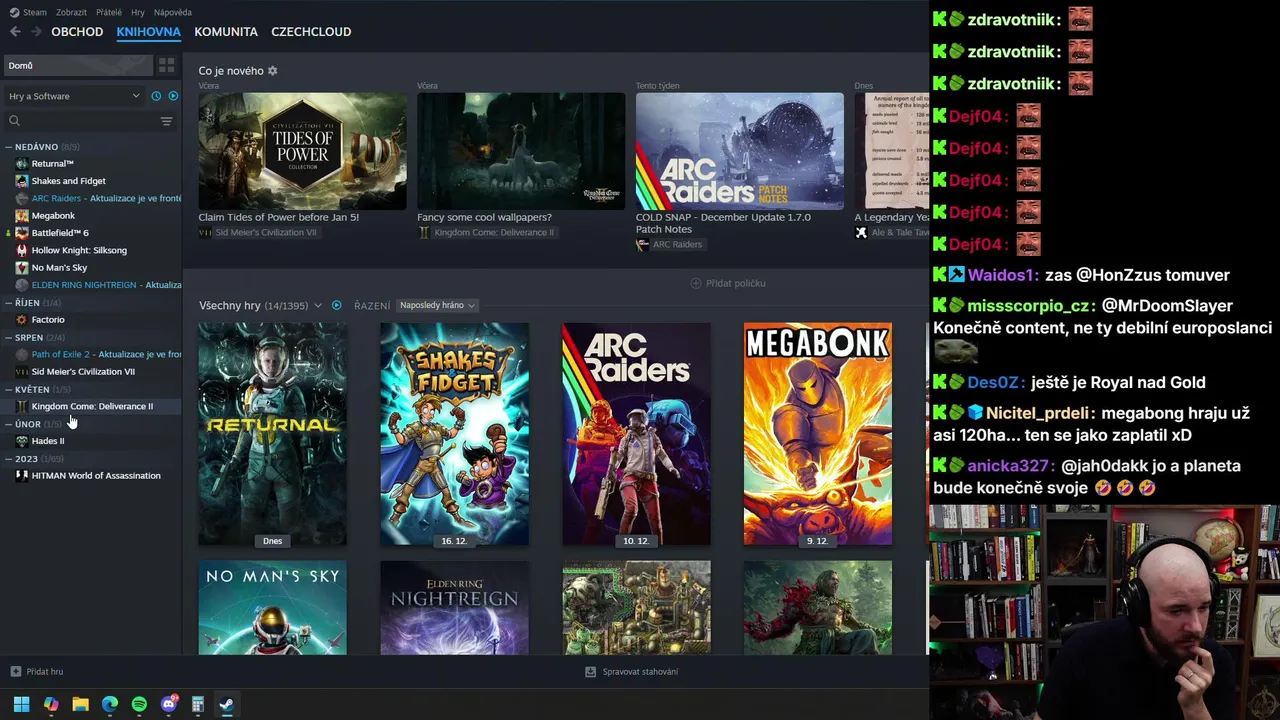Click the No Man's Sky sidebar icon
The height and width of the screenshot is (720, 1280).
(22, 267)
